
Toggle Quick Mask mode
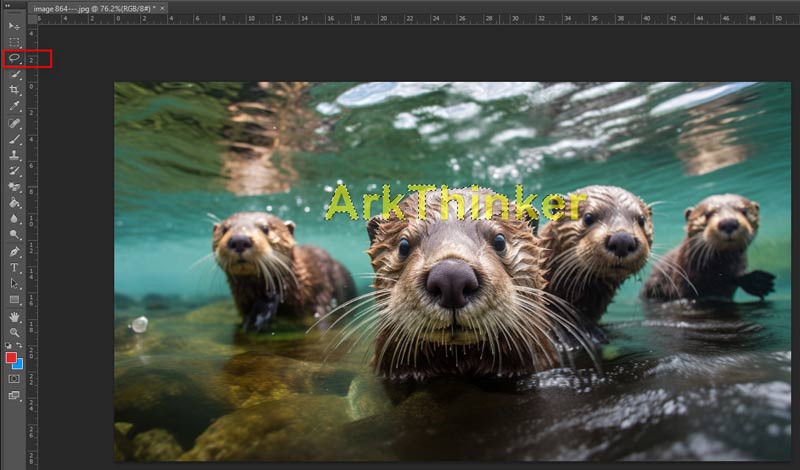coord(14,379)
